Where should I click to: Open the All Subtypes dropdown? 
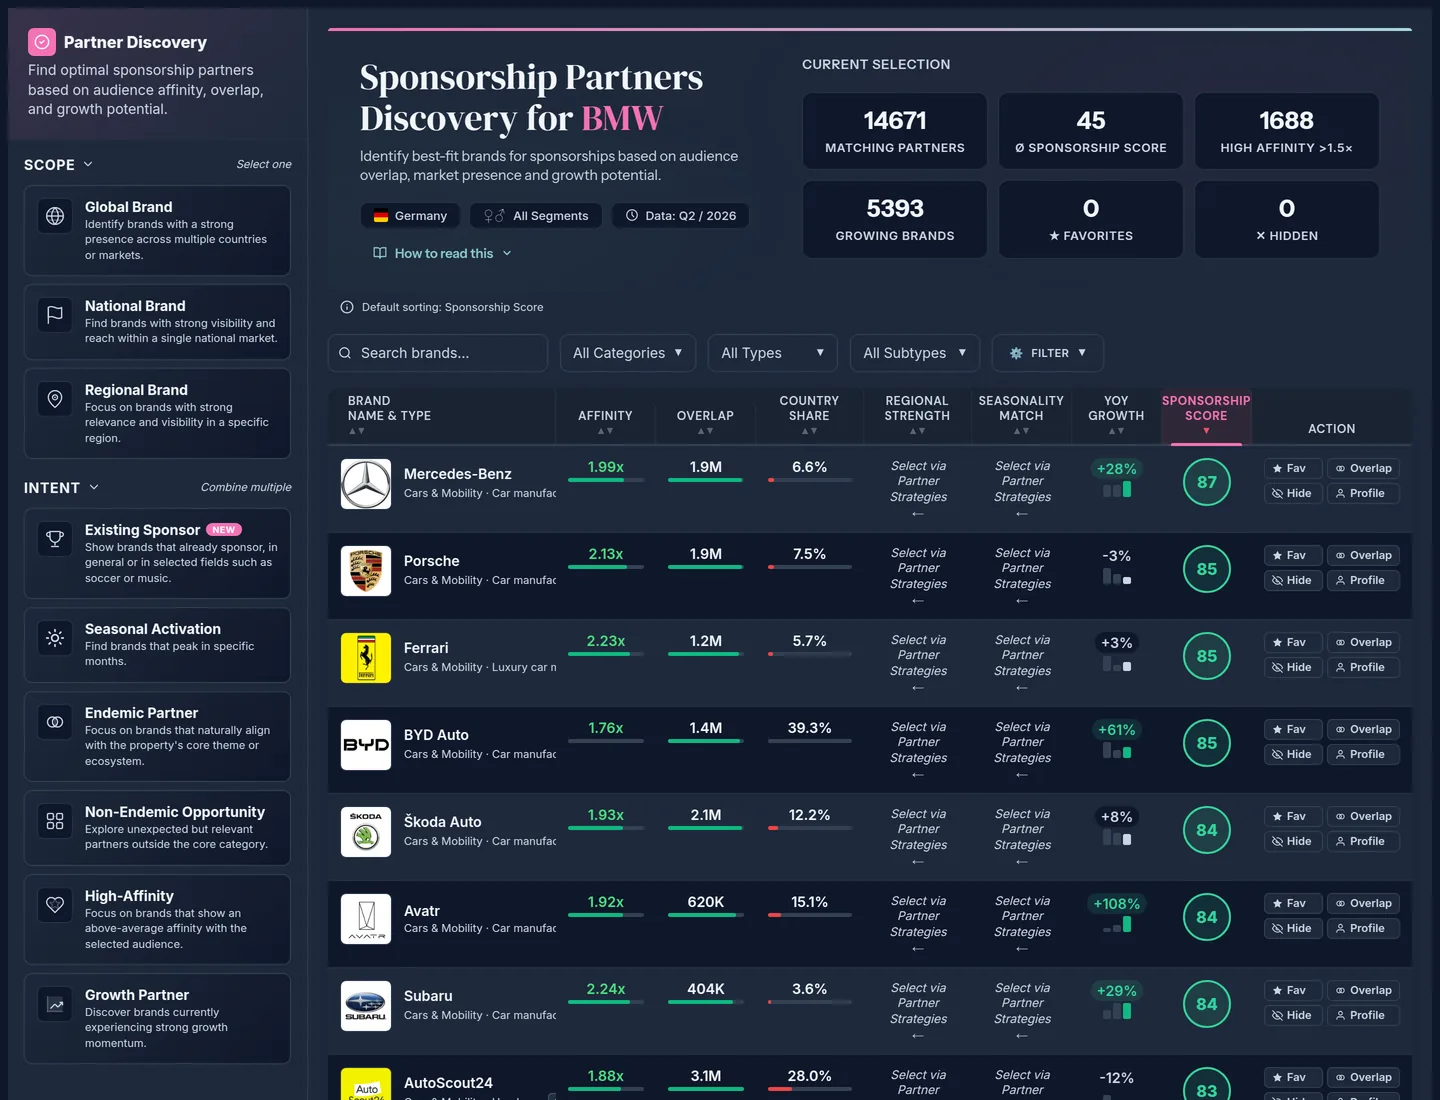[915, 353]
